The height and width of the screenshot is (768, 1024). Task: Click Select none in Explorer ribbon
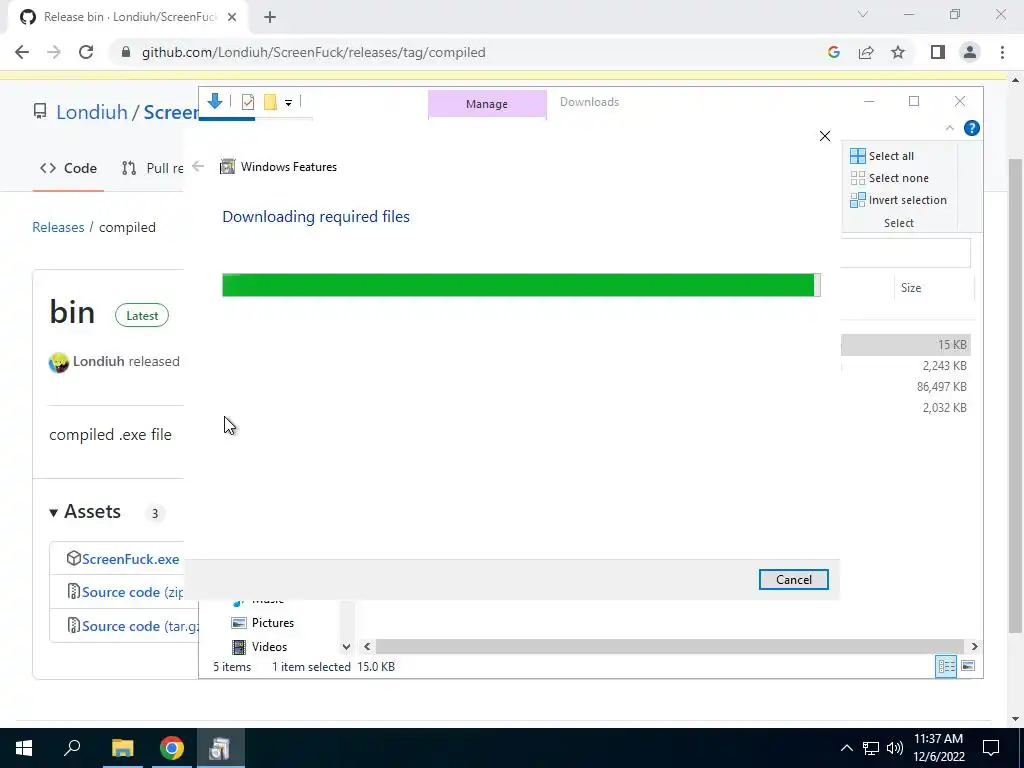pyautogui.click(x=889, y=178)
